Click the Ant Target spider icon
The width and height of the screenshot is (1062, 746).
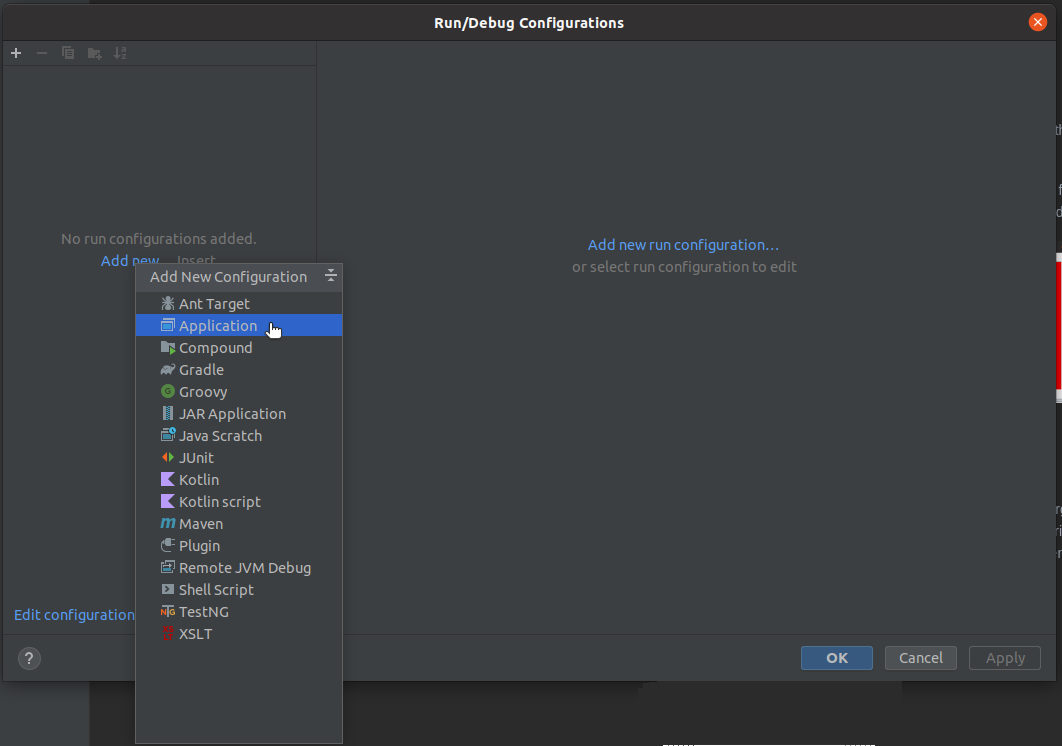pos(167,304)
